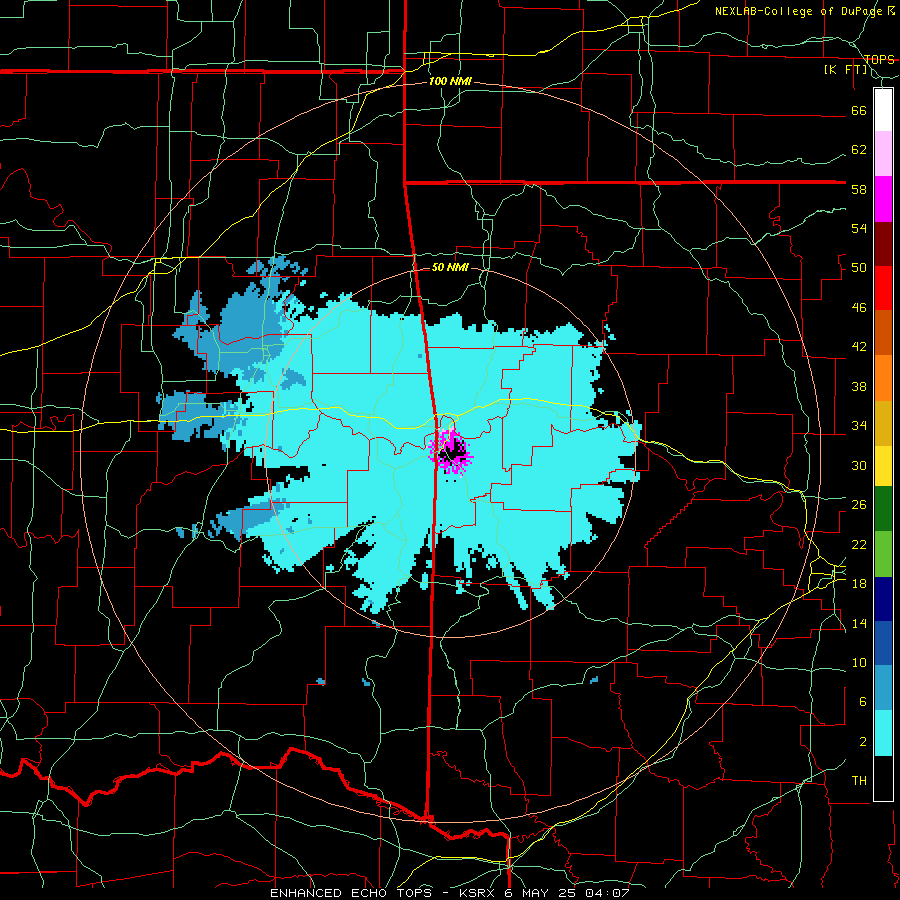
Task: Click the '34' legend value label
Action: [859, 426]
